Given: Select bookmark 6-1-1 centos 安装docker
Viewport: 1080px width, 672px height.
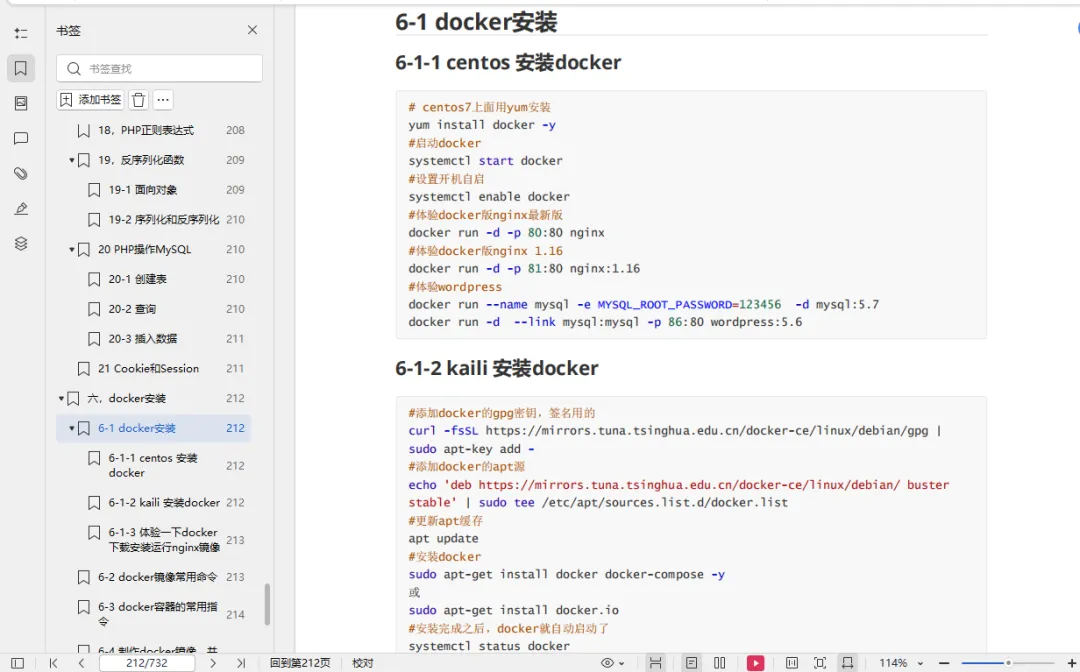Looking at the screenshot, I should [x=153, y=465].
